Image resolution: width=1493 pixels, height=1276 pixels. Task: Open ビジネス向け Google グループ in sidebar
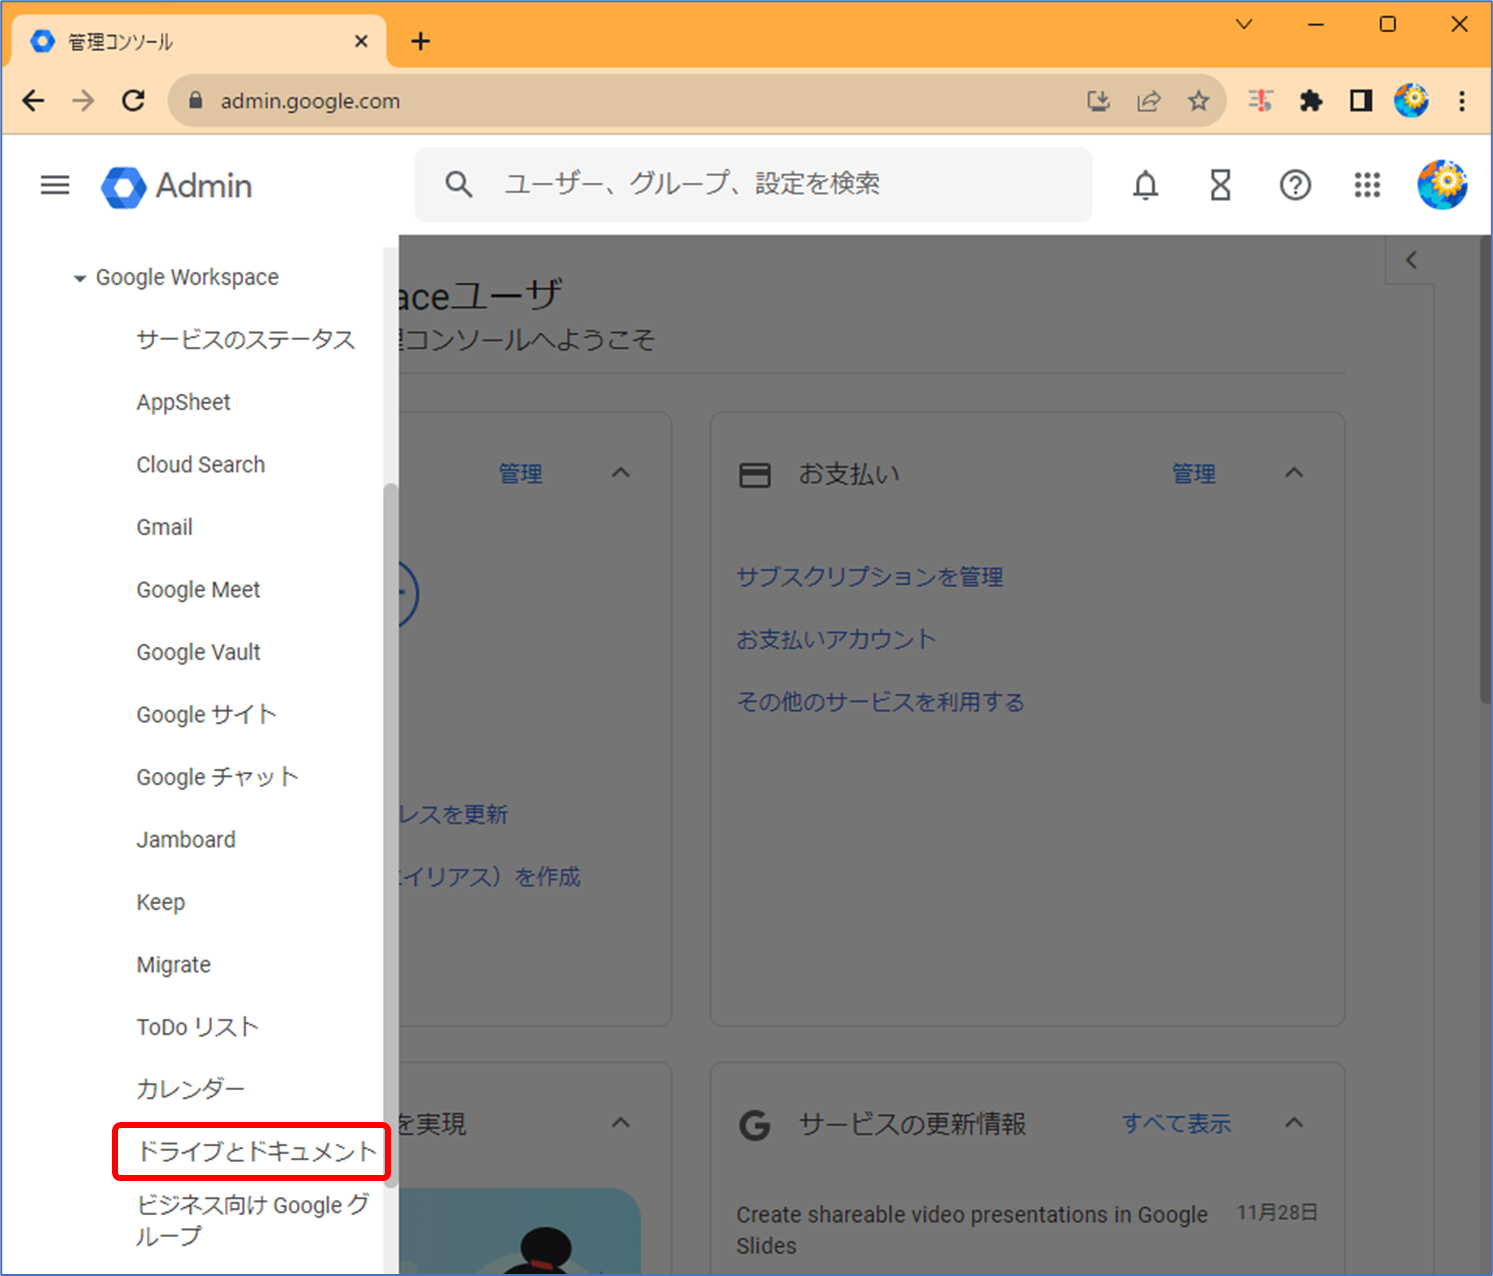(253, 1220)
